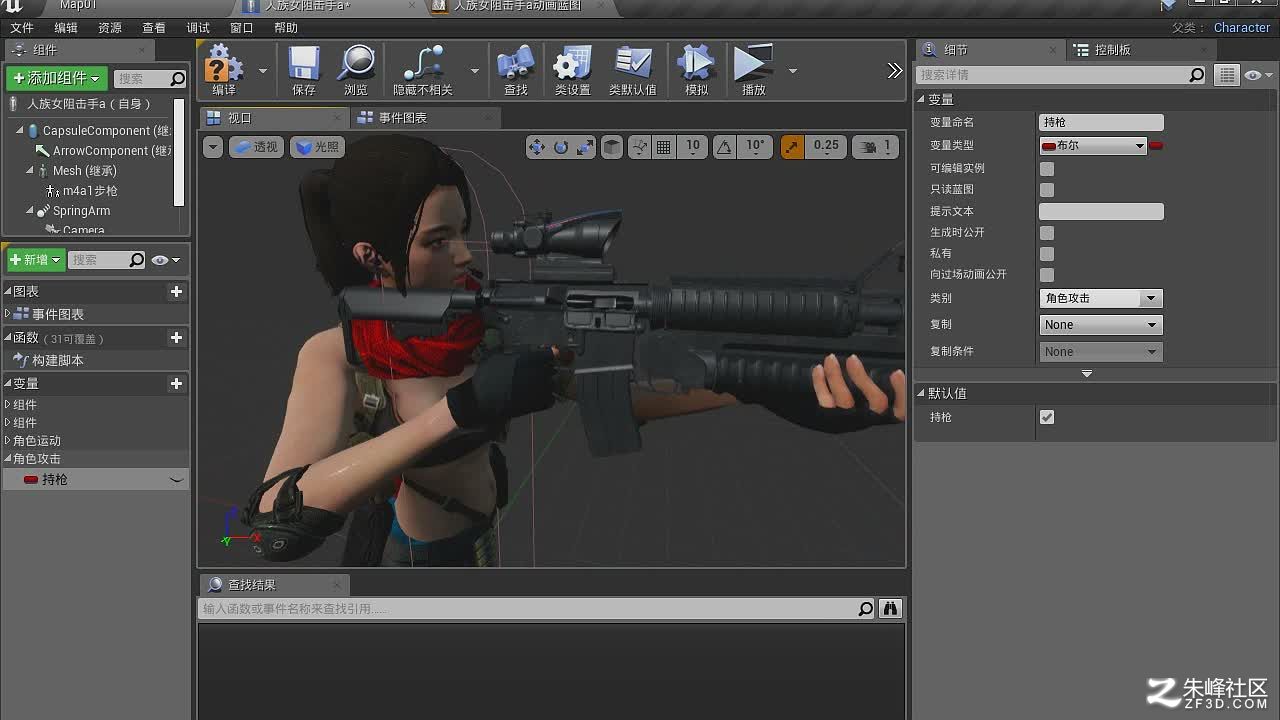Viewport: 1280px width, 720px height.
Task: Collapse CapsuleComponent tree node
Action: click(x=19, y=131)
